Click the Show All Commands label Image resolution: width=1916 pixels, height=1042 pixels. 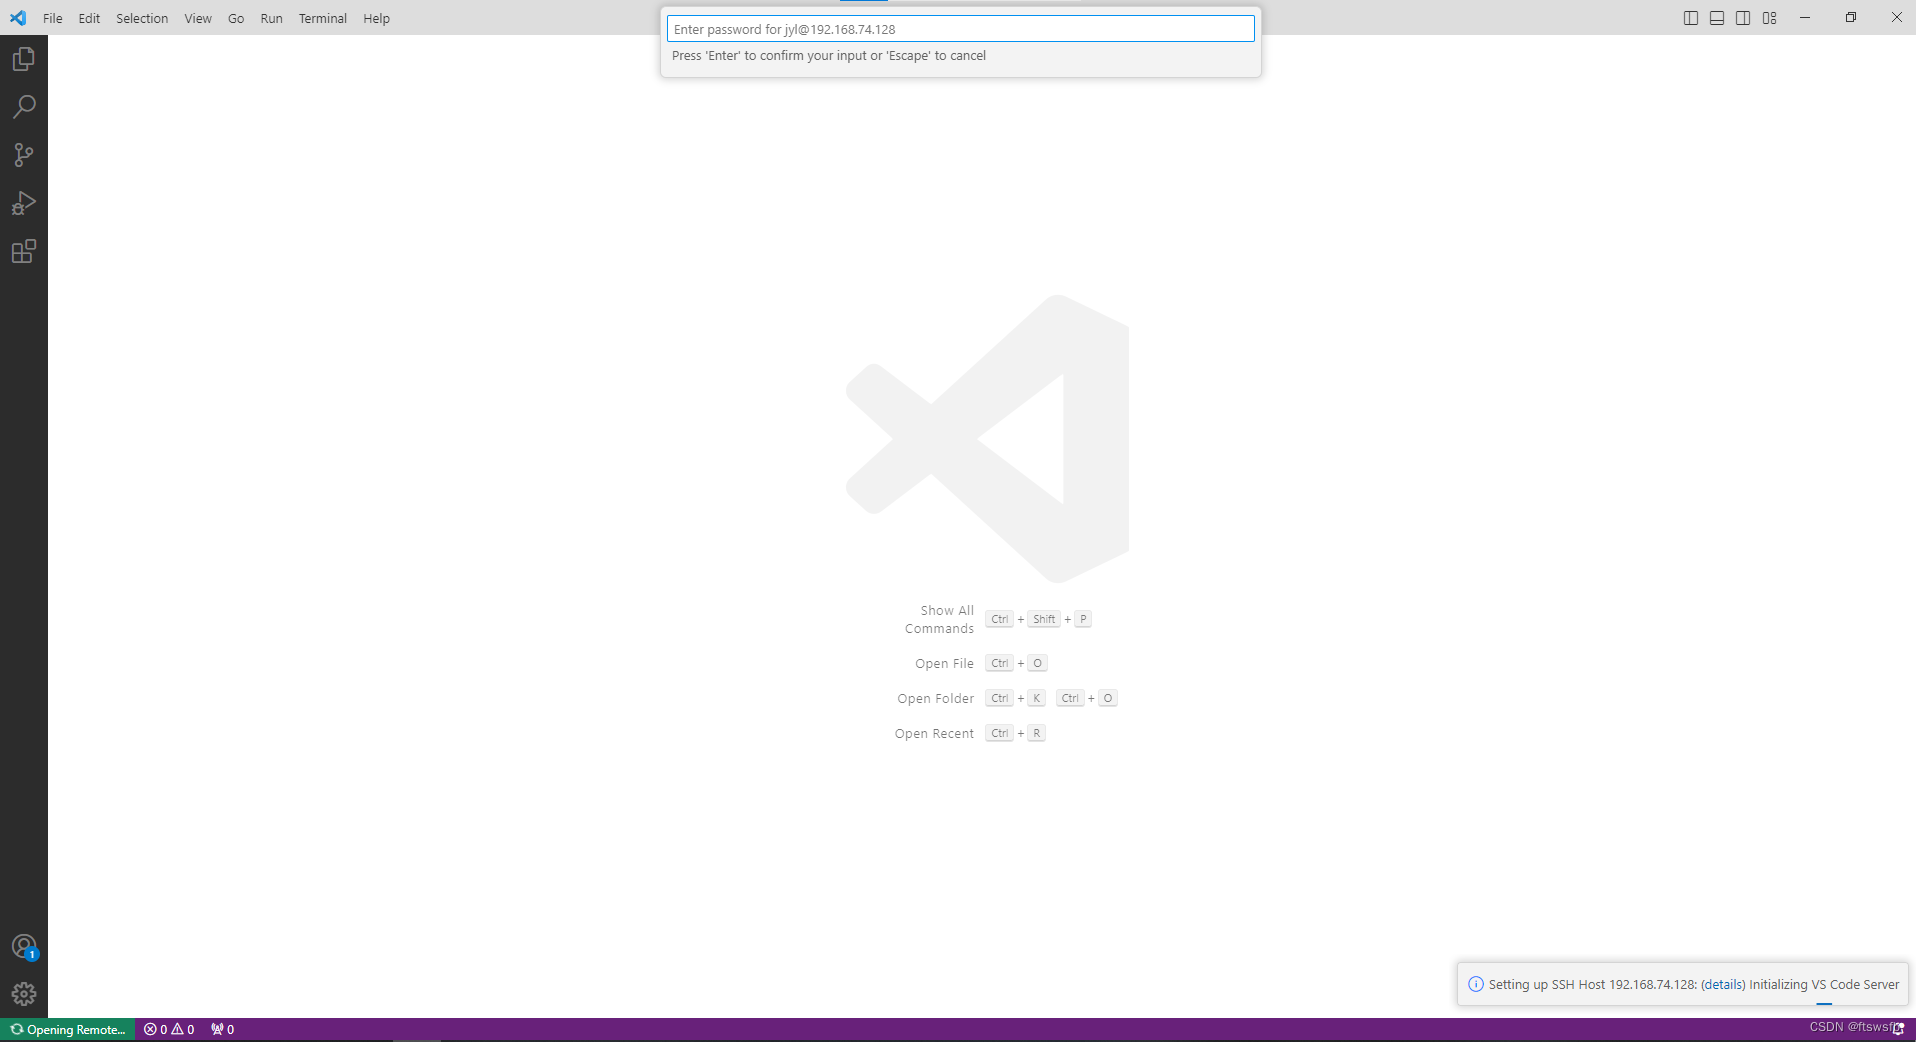[x=939, y=619]
